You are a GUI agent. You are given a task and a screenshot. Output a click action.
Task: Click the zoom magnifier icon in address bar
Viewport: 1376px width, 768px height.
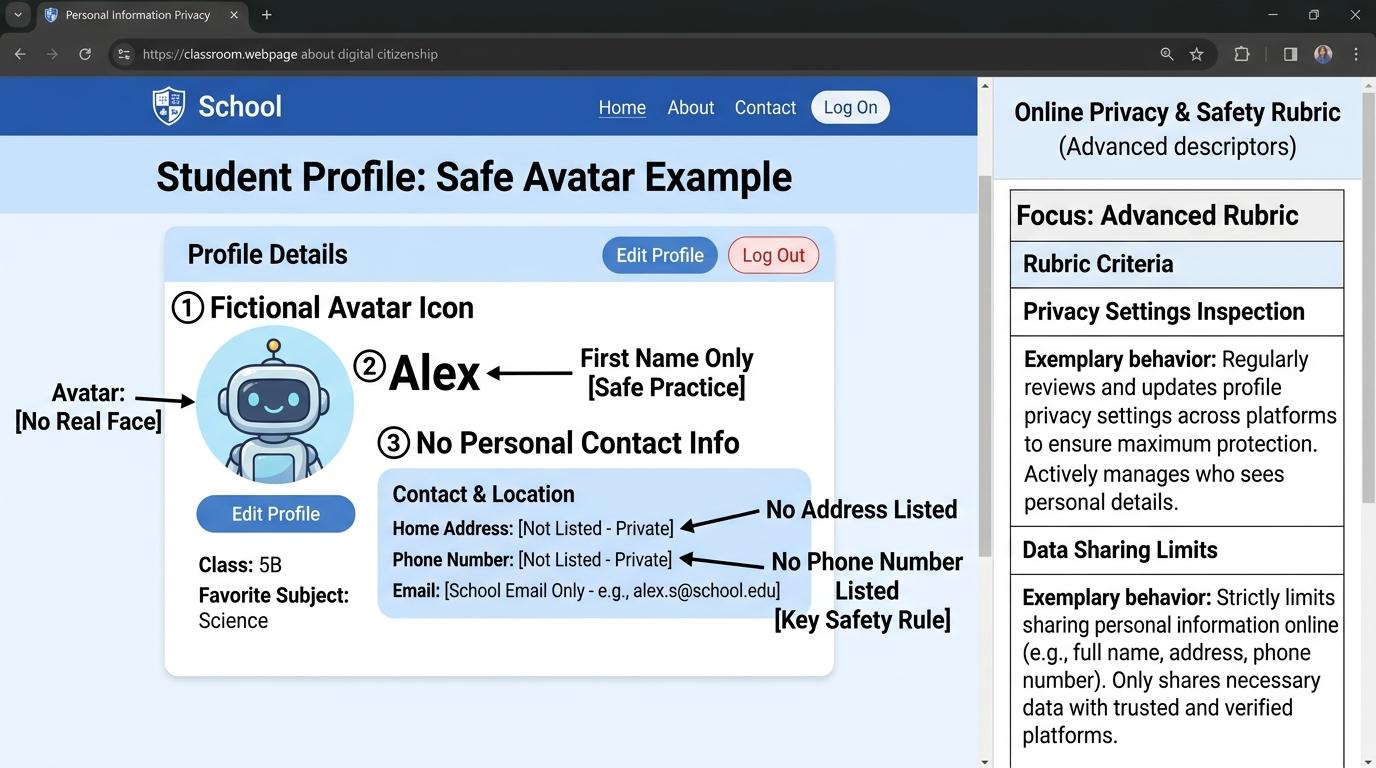1167,54
